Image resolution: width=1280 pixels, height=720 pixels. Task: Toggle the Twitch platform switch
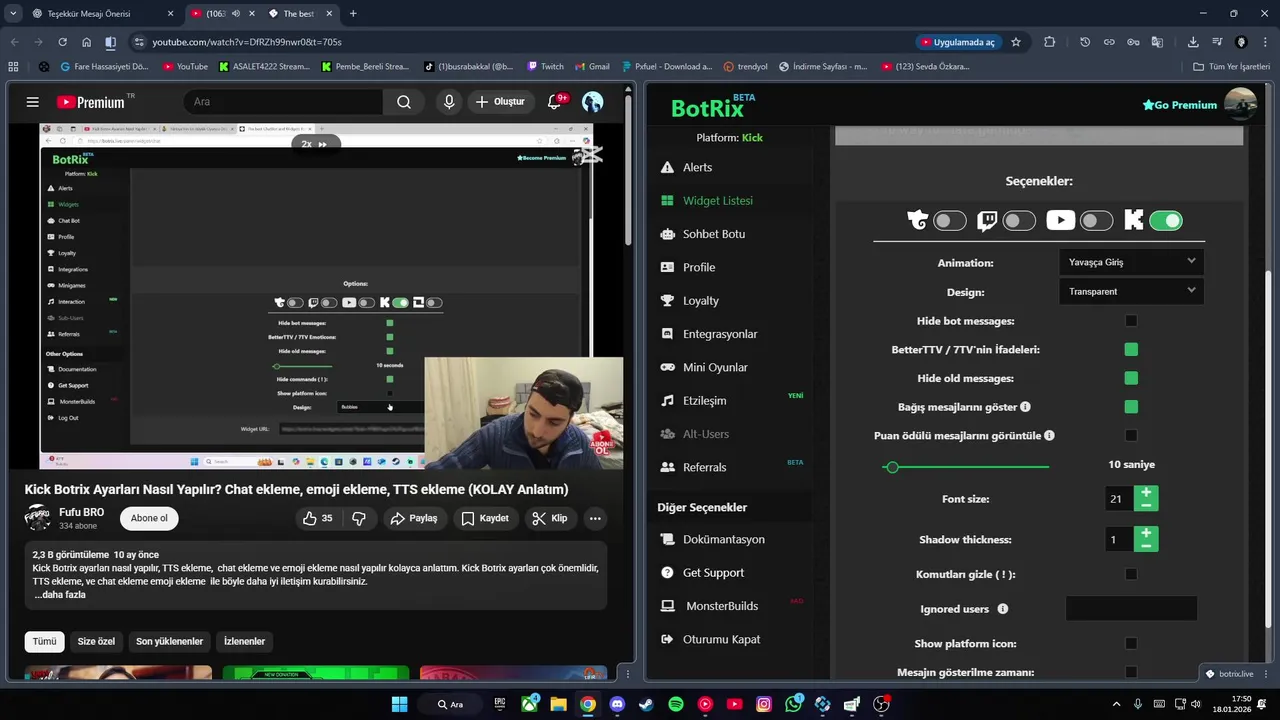click(x=1019, y=221)
